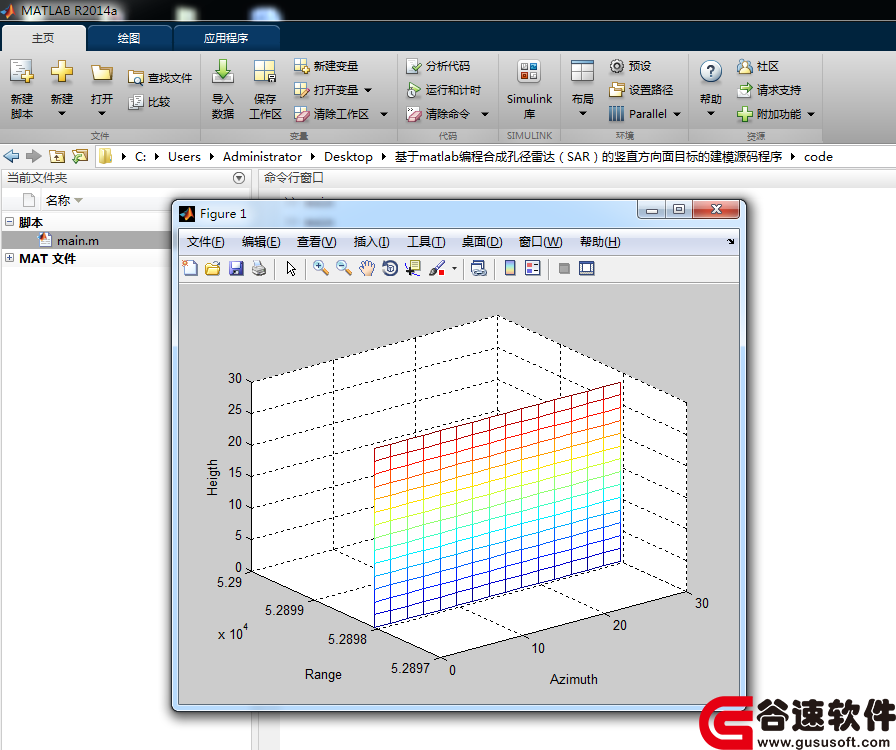The width and height of the screenshot is (896, 750).
Task: Open 查看(V) menu in Figure 1
Action: [317, 242]
